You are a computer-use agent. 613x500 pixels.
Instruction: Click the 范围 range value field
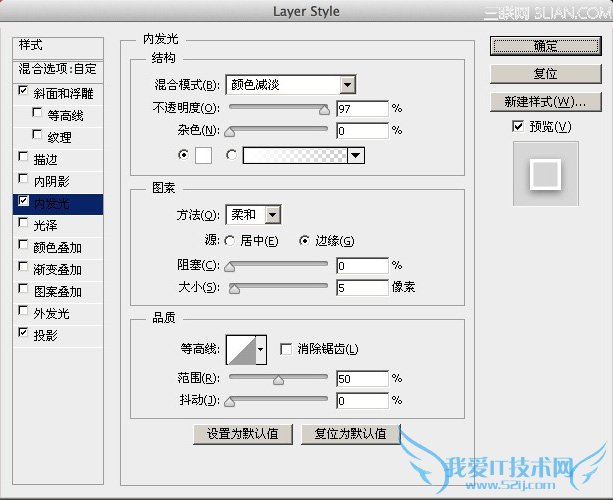click(x=362, y=378)
